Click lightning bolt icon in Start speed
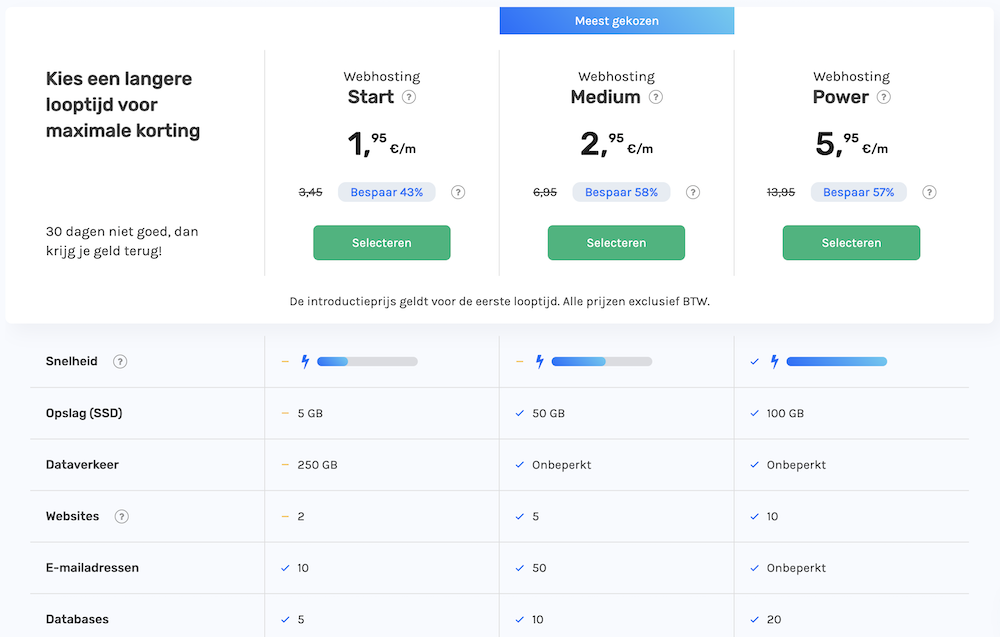1000x637 pixels. 305,362
